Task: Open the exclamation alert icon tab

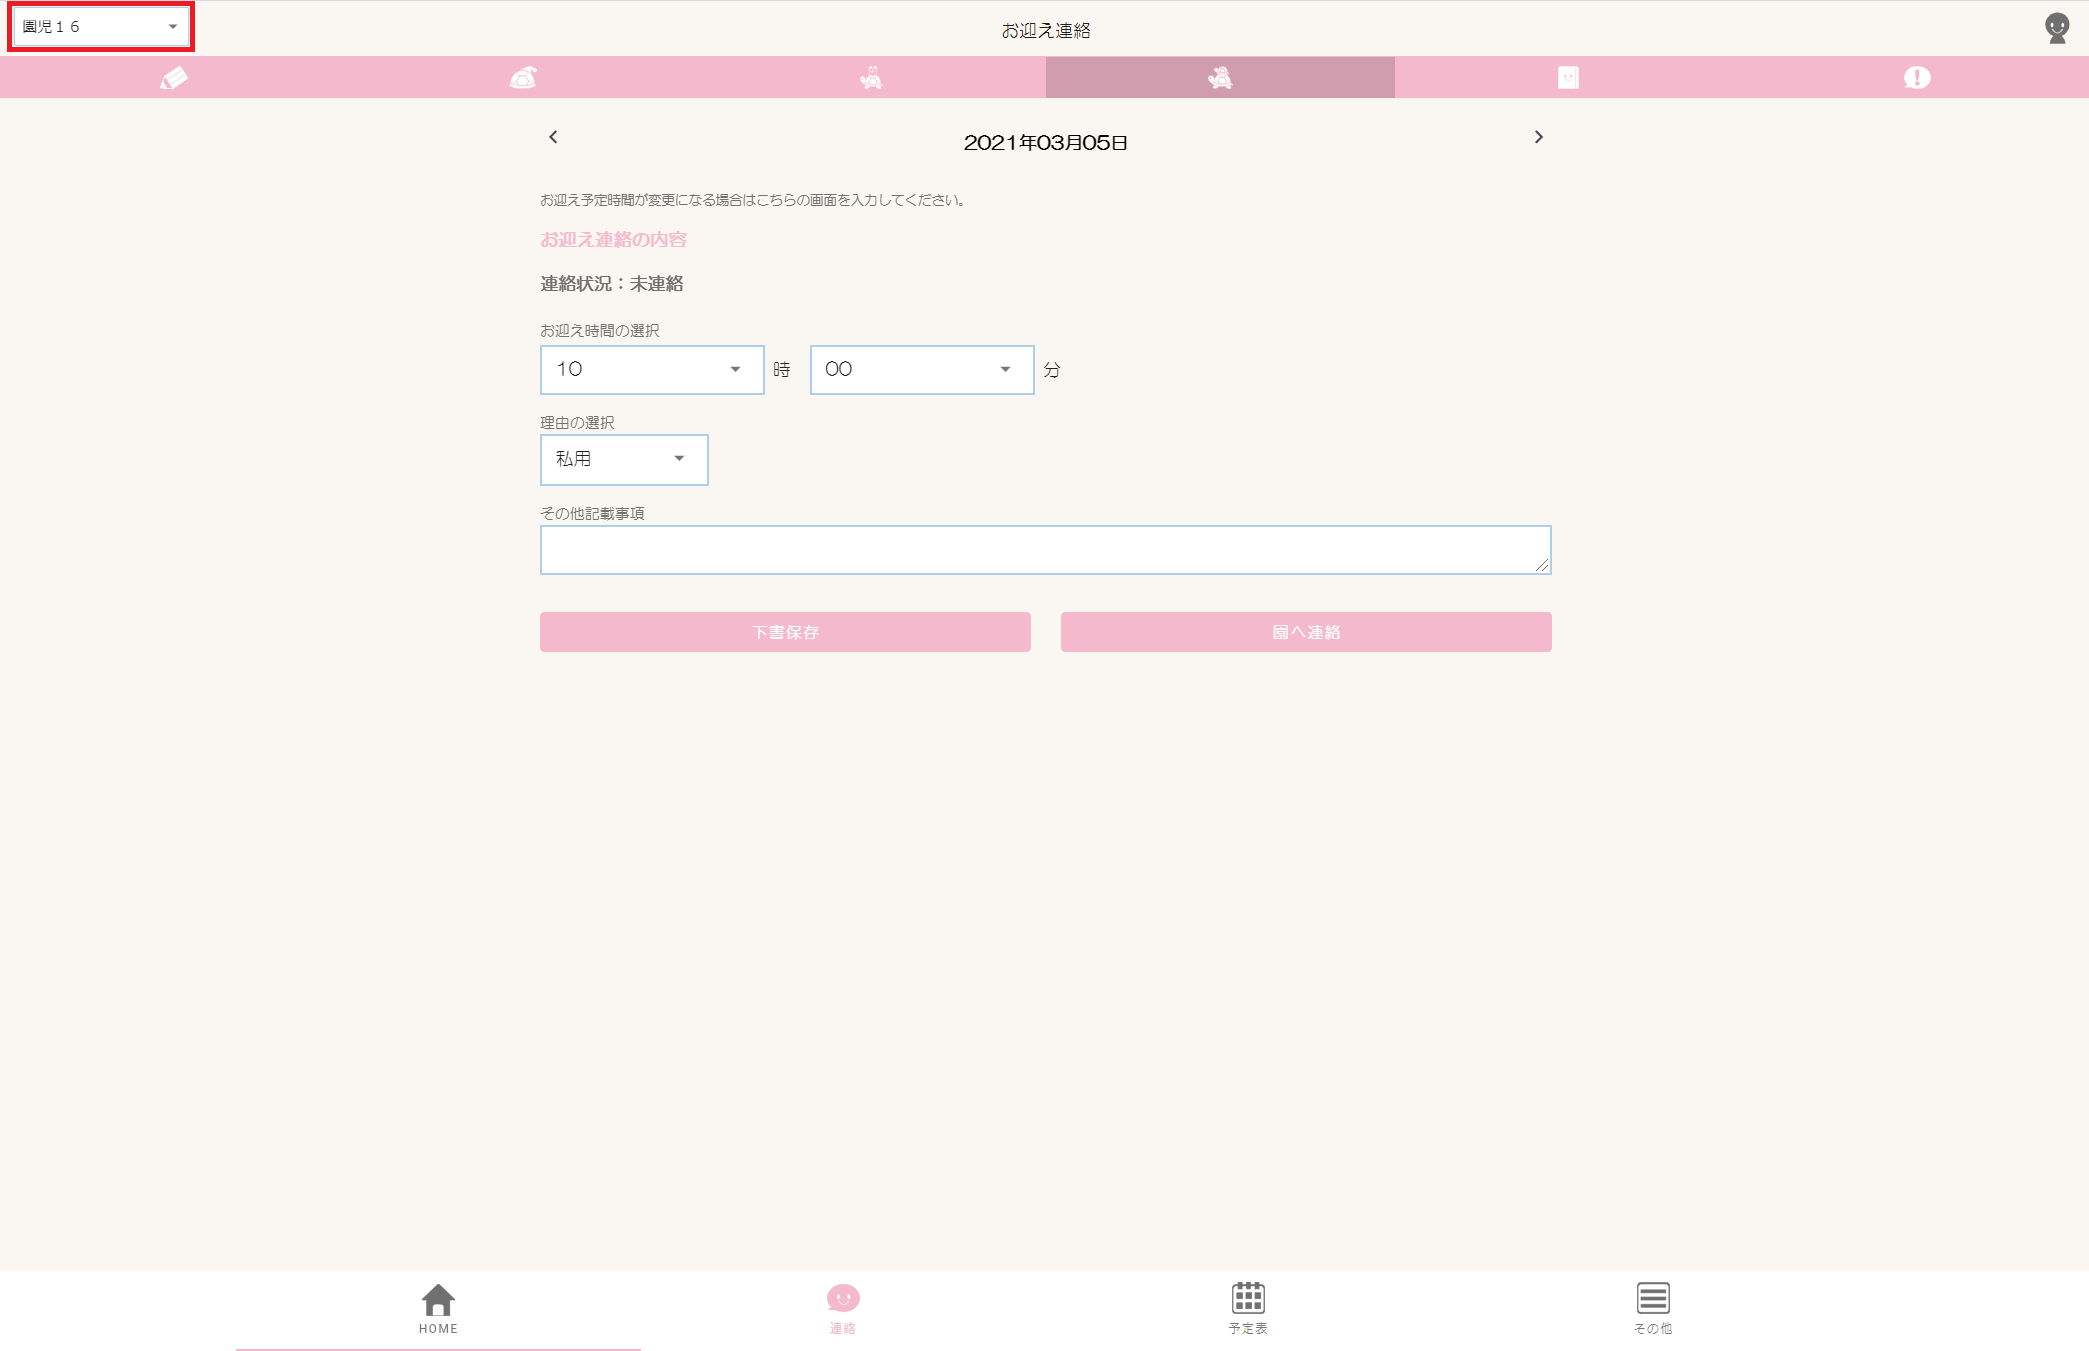Action: point(1916,78)
